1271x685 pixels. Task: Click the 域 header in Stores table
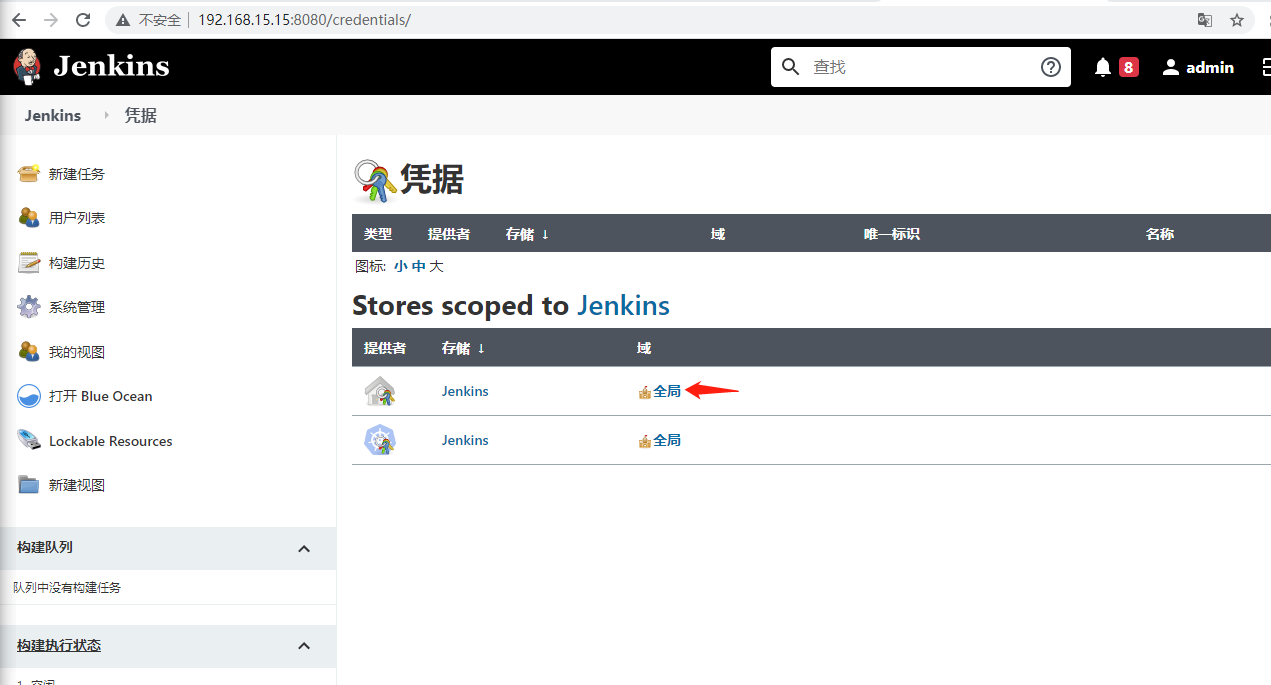point(644,348)
